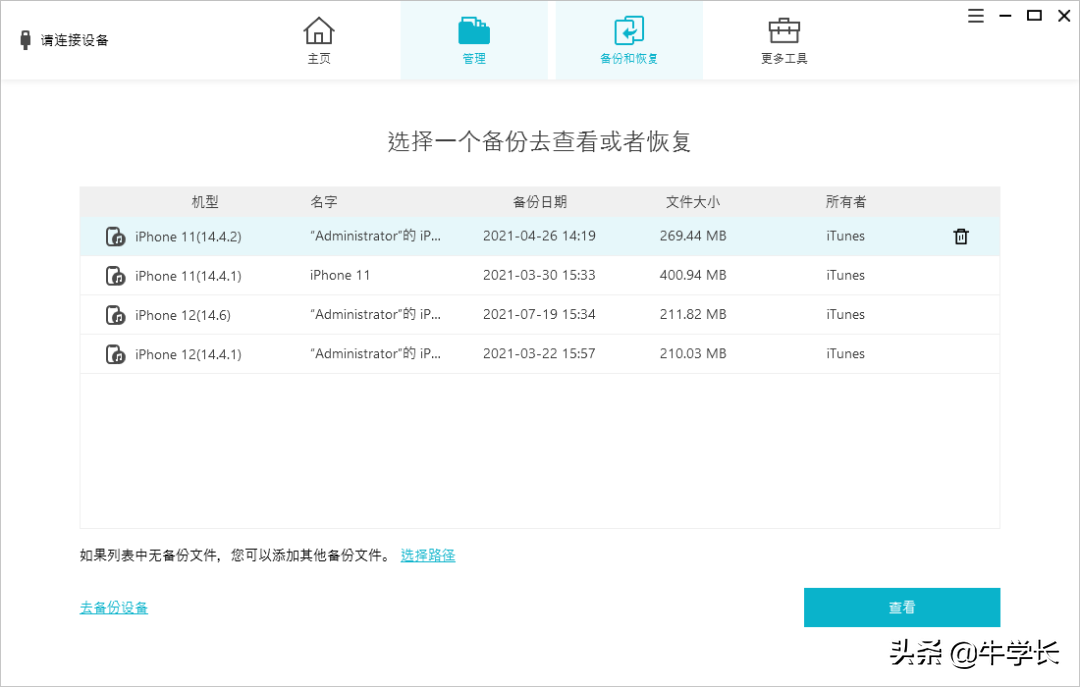The height and width of the screenshot is (687, 1080).
Task: Open the 主页 home icon
Action: tap(318, 31)
